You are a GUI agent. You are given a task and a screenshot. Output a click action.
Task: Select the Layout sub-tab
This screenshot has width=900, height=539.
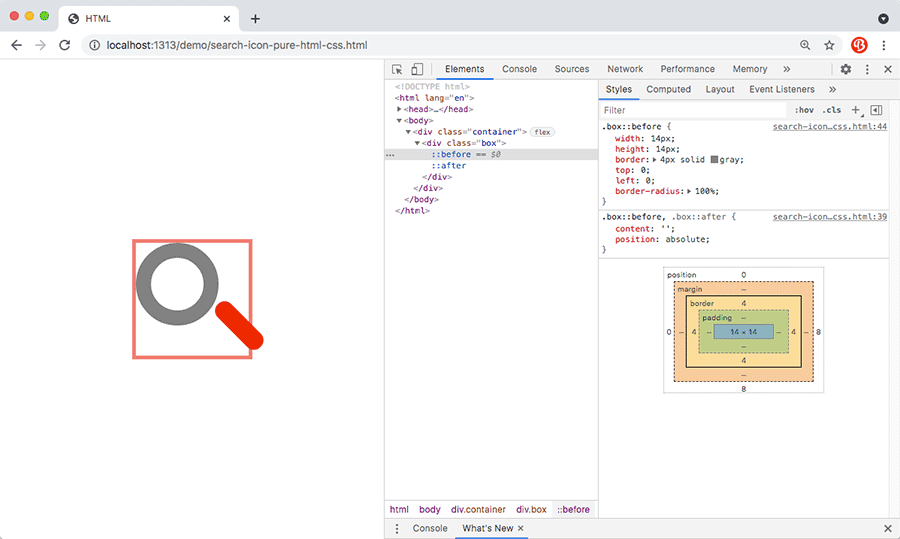(720, 90)
